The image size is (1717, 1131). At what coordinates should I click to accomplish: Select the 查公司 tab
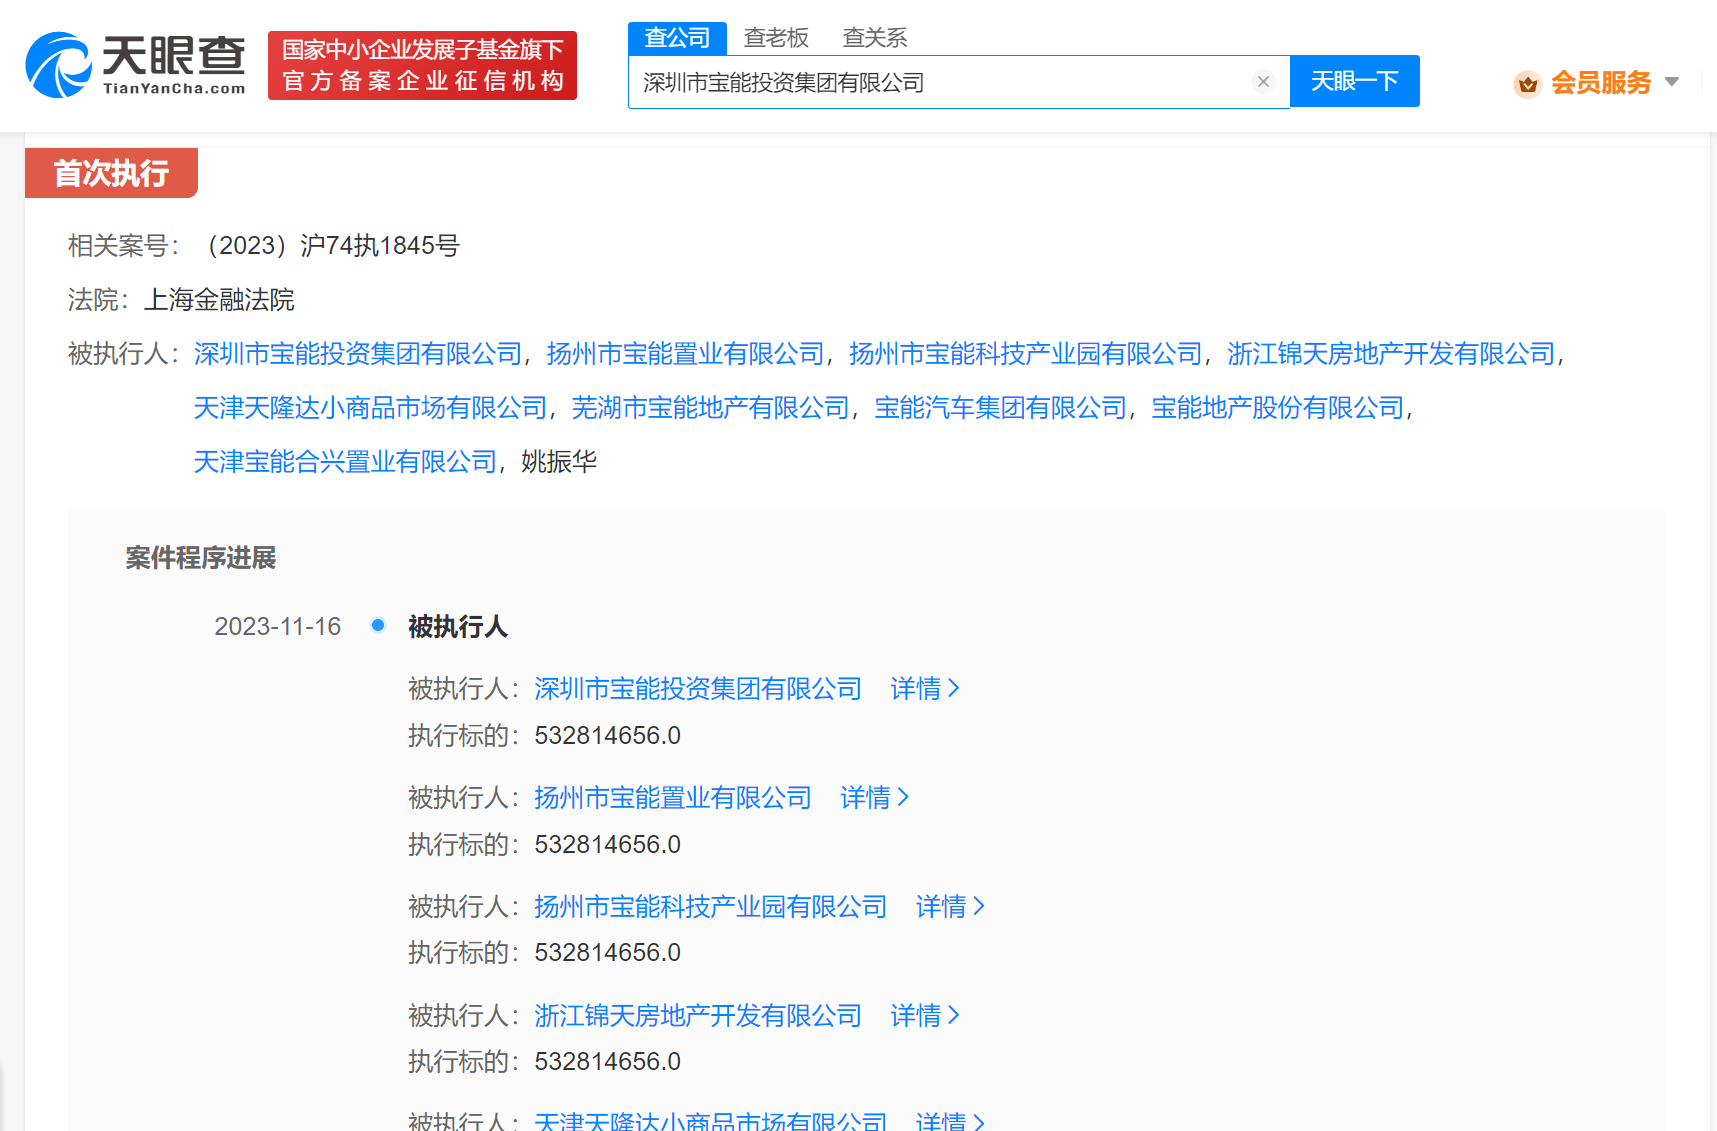677,38
